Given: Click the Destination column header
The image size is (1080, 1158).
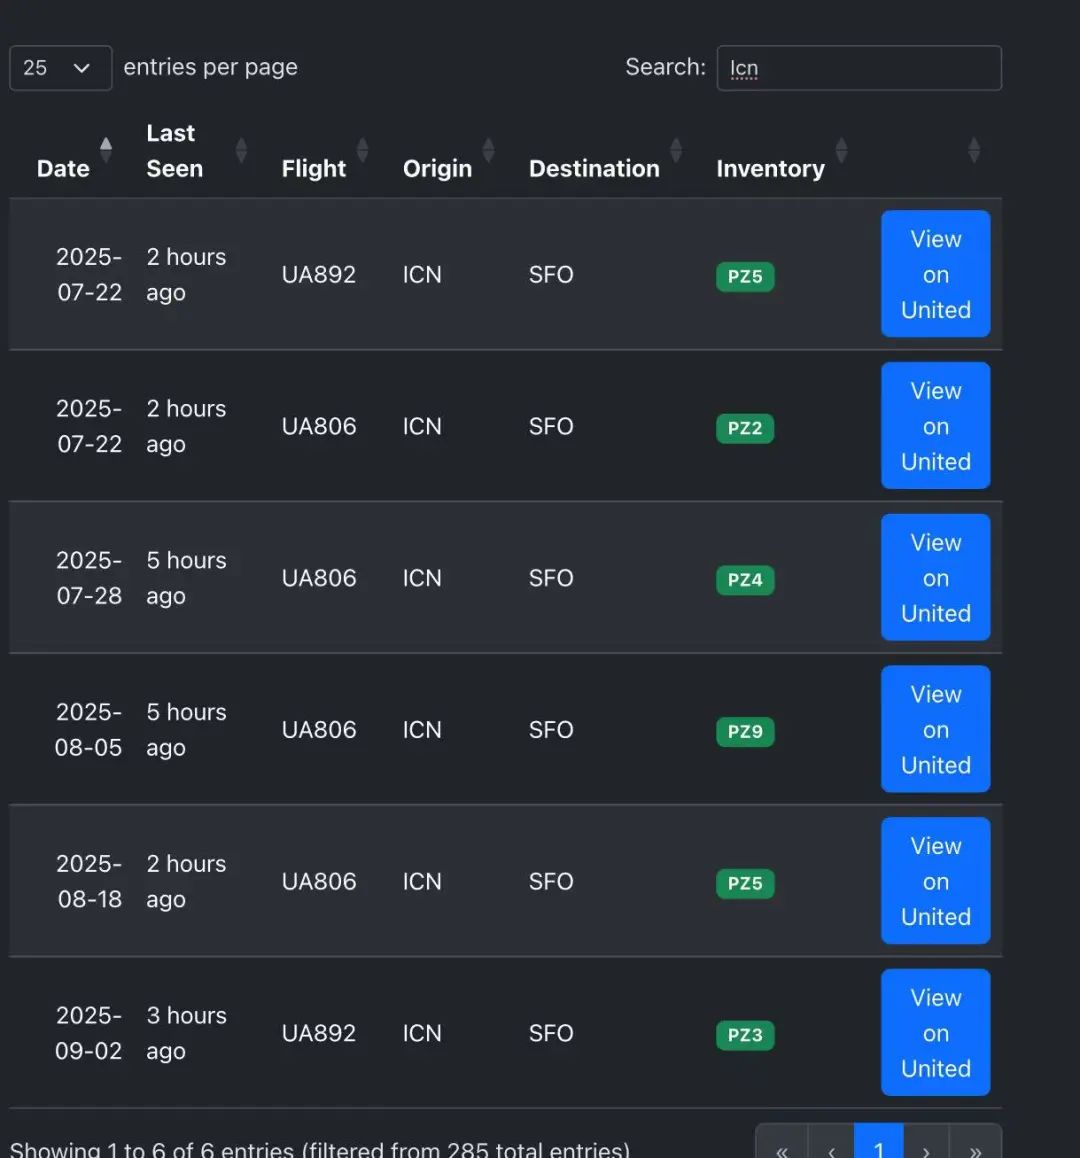Looking at the screenshot, I should pos(594,169).
